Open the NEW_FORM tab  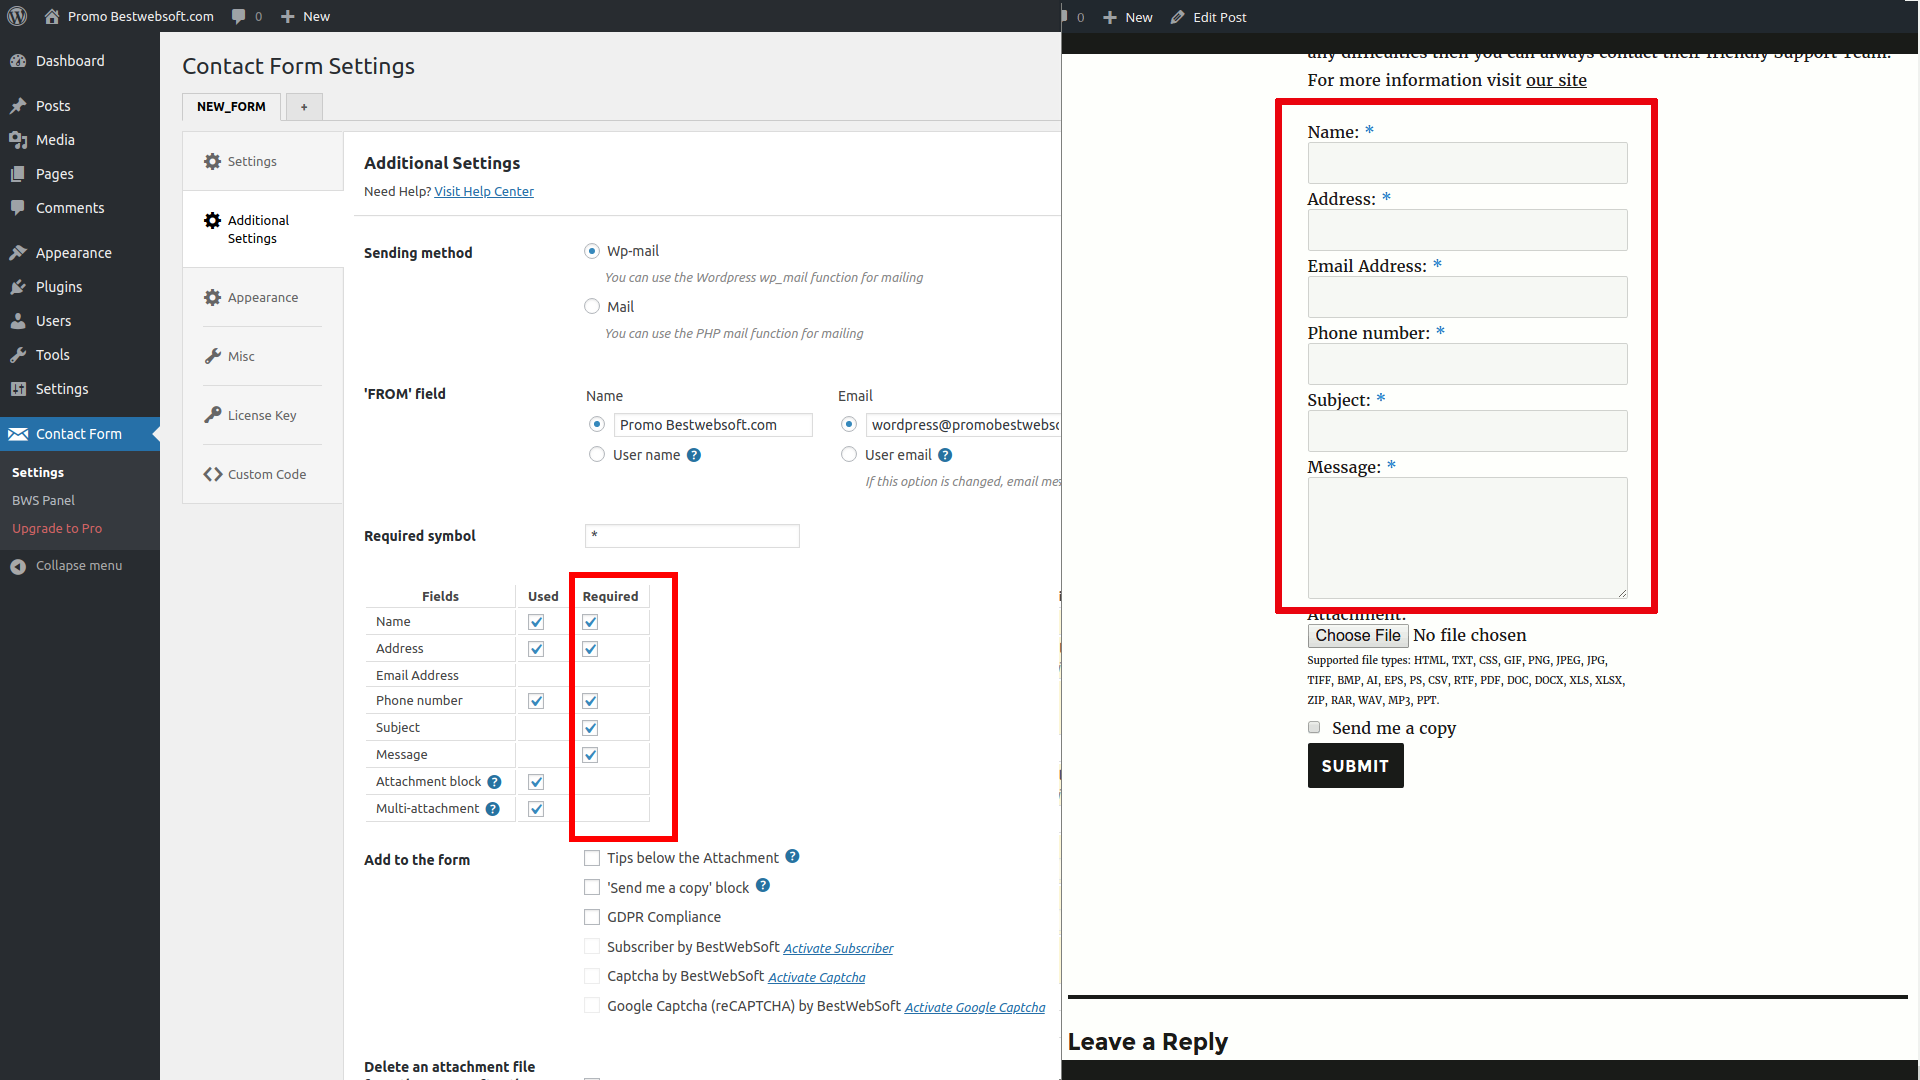(x=231, y=107)
